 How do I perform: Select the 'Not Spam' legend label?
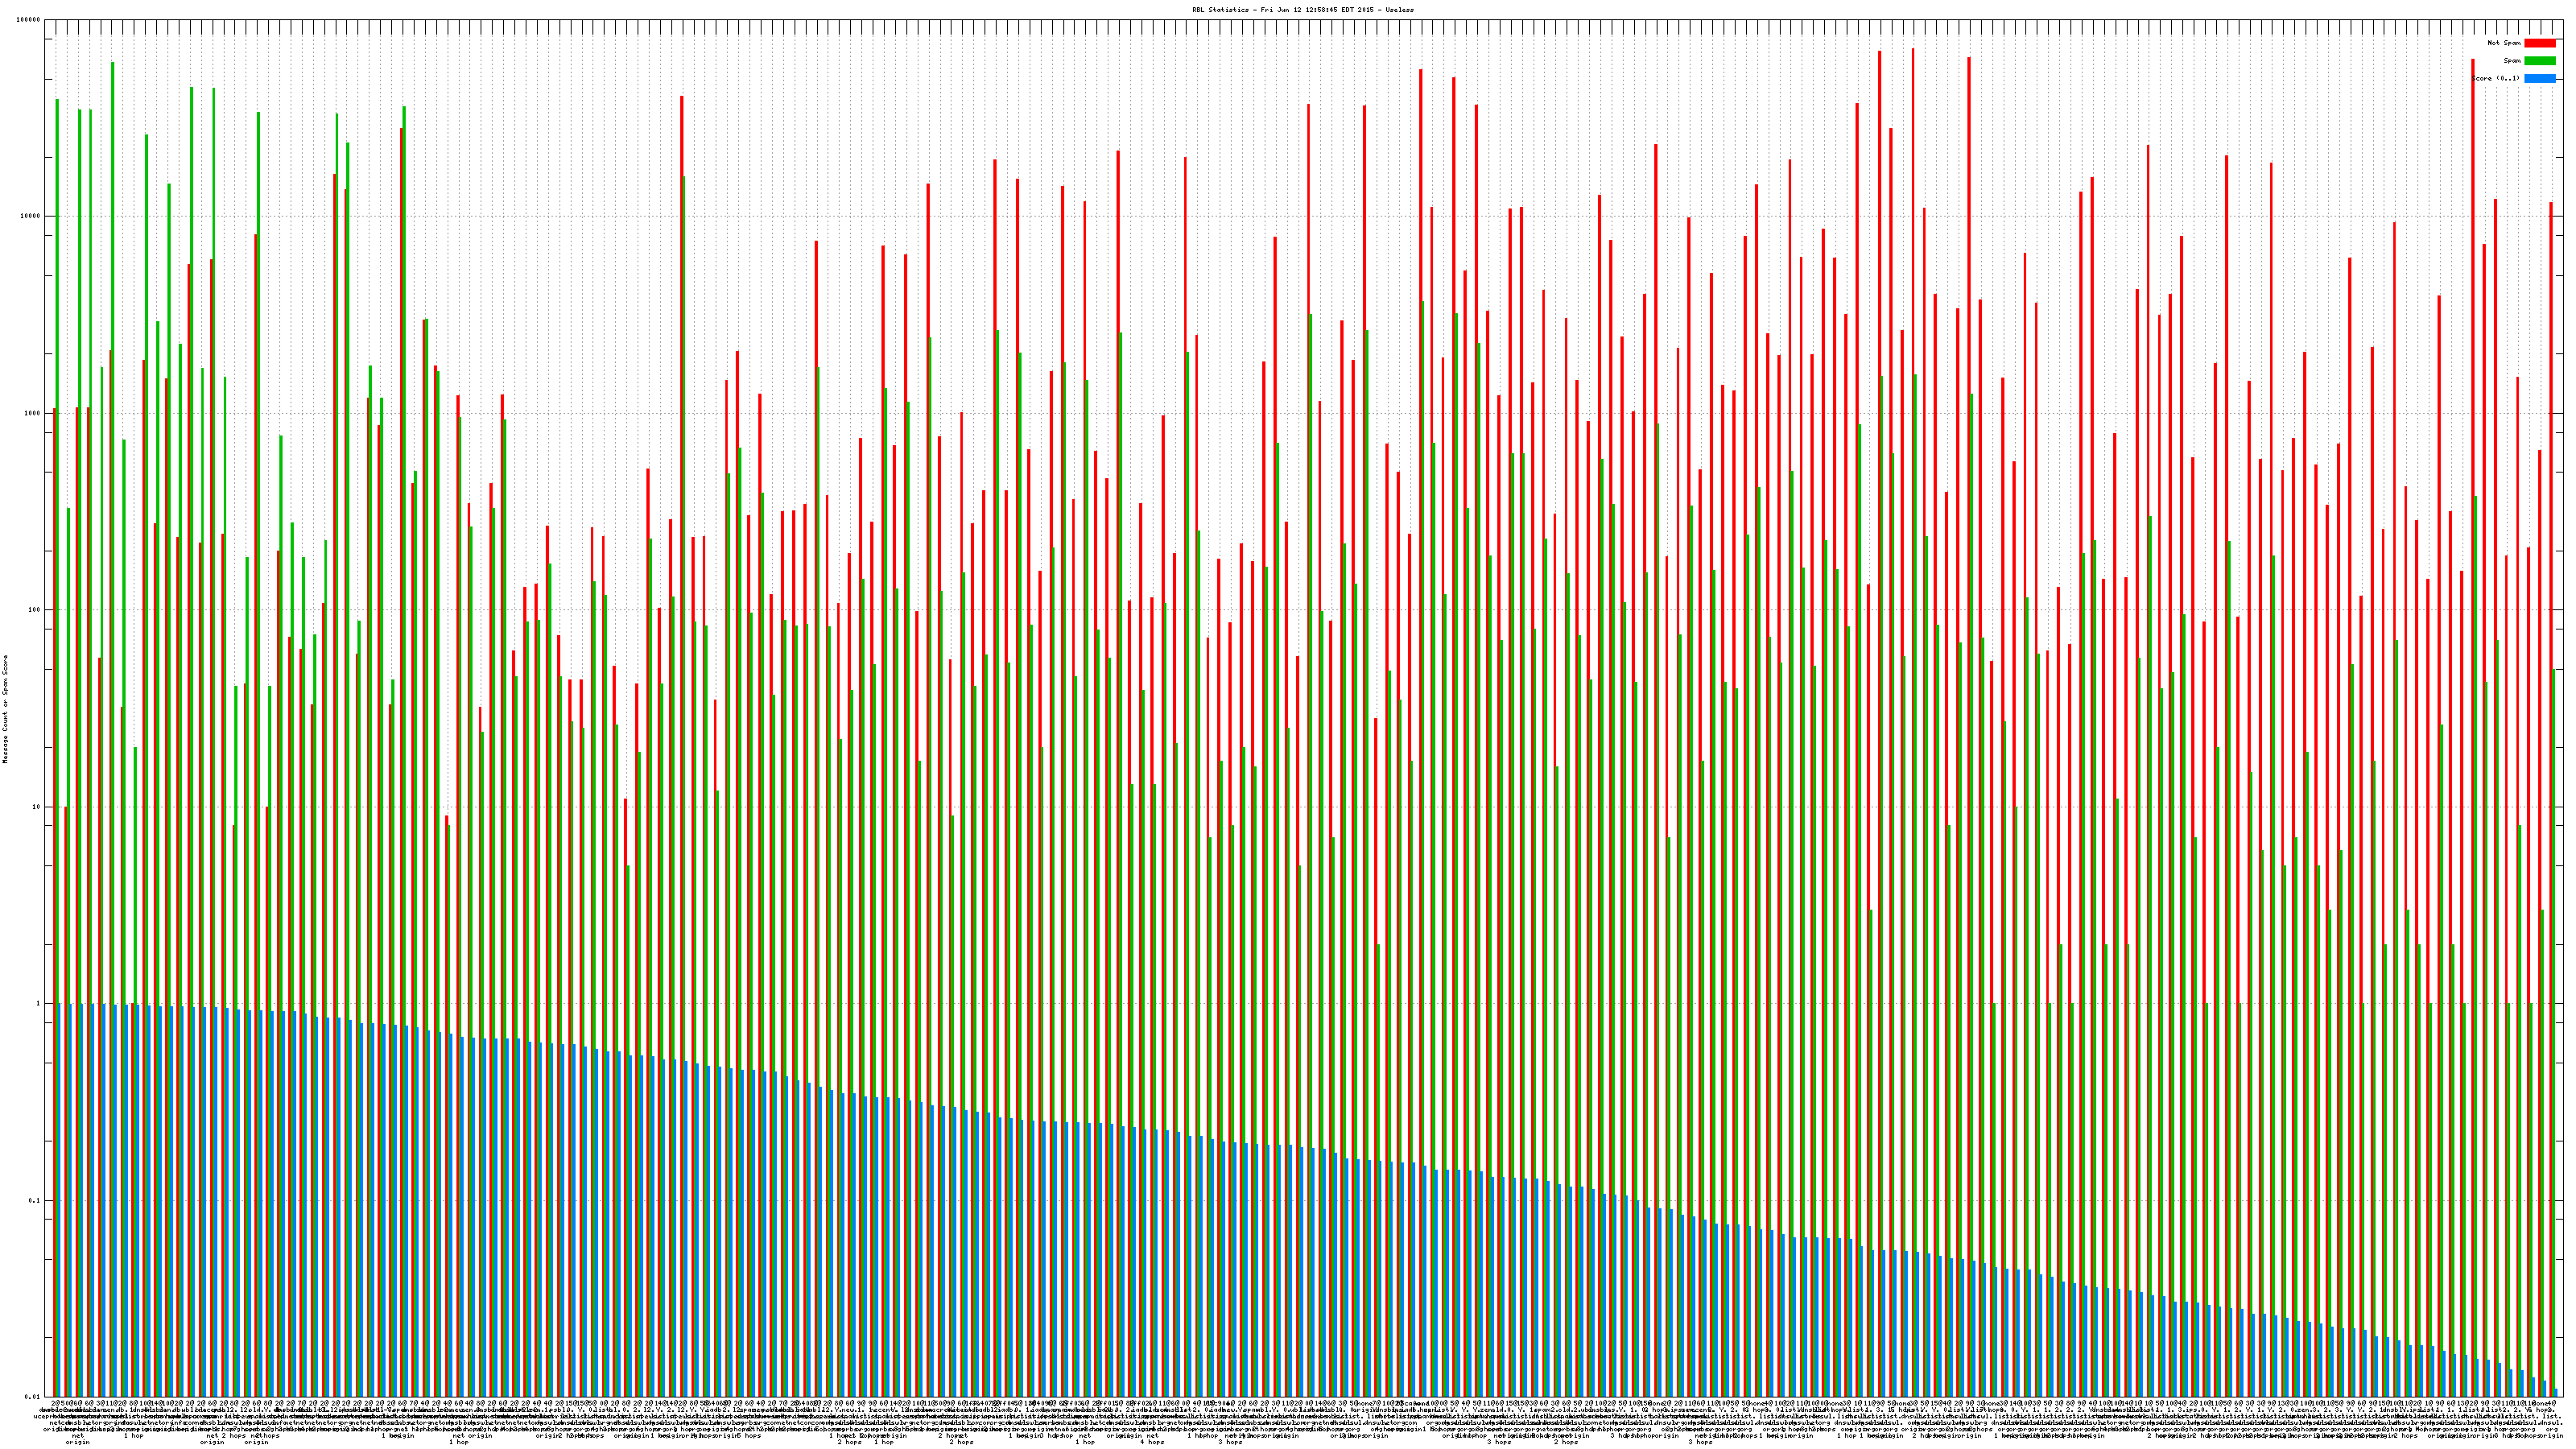(2504, 43)
